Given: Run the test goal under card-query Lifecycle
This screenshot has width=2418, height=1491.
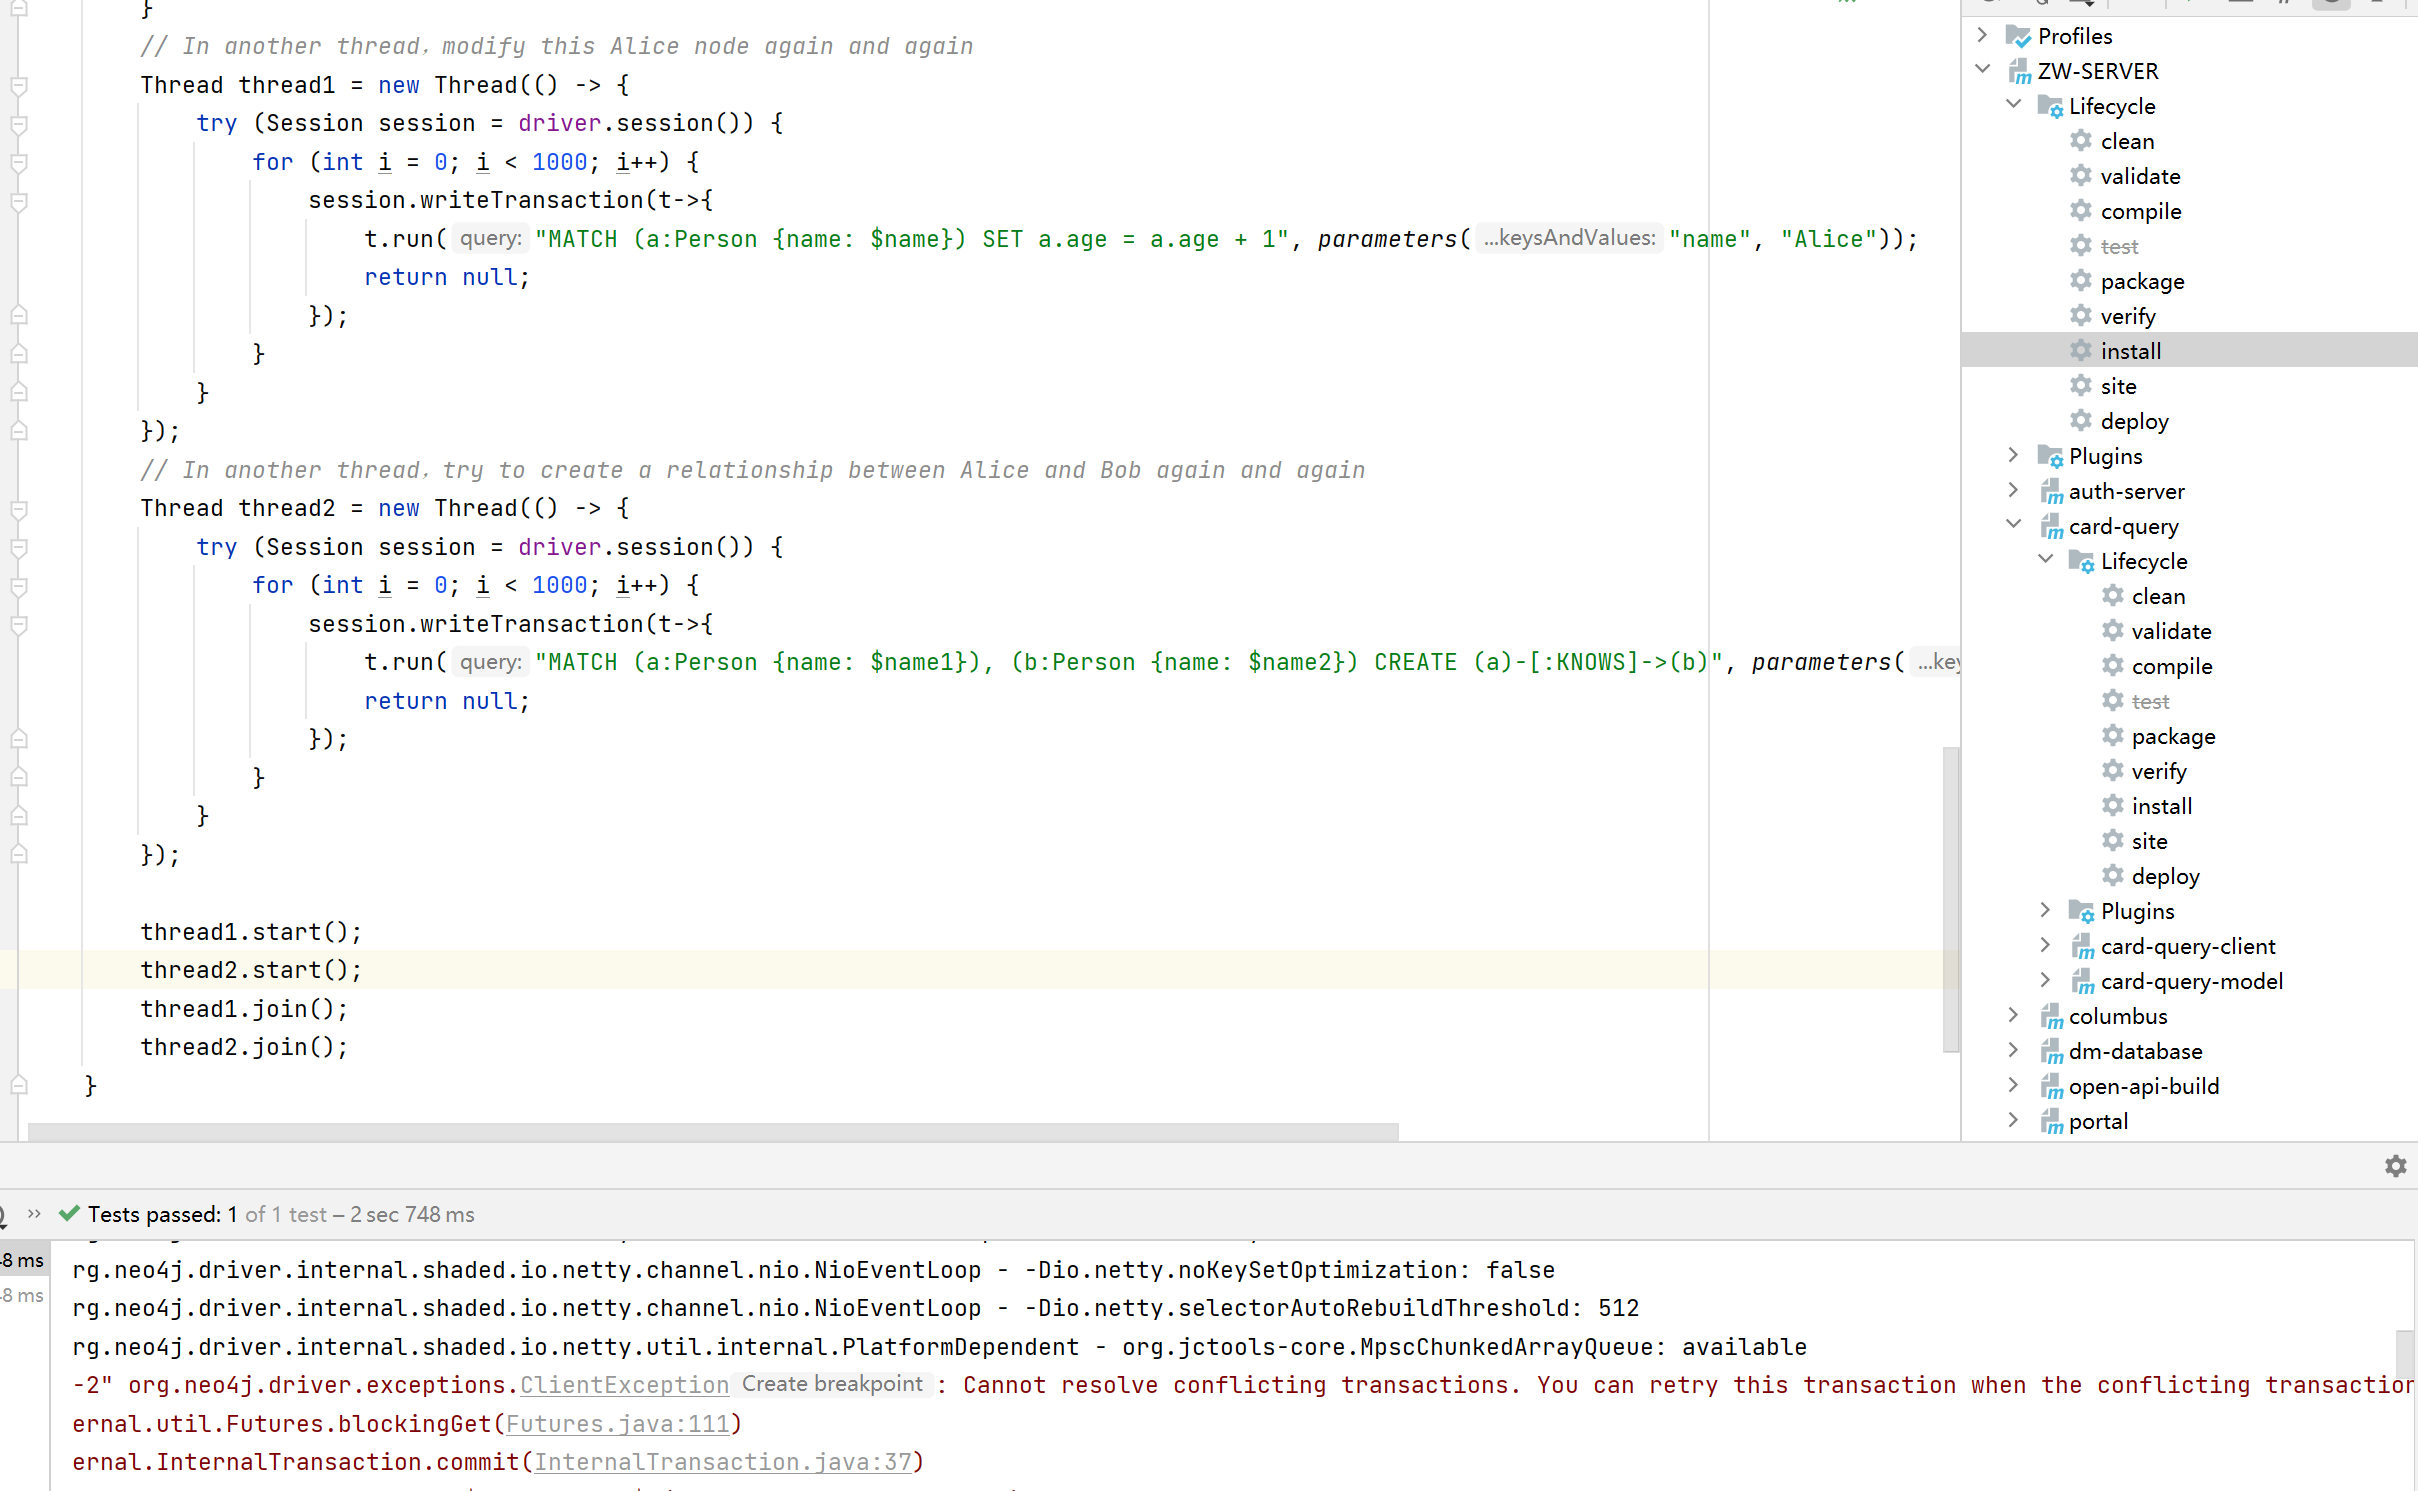Looking at the screenshot, I should tap(2152, 701).
